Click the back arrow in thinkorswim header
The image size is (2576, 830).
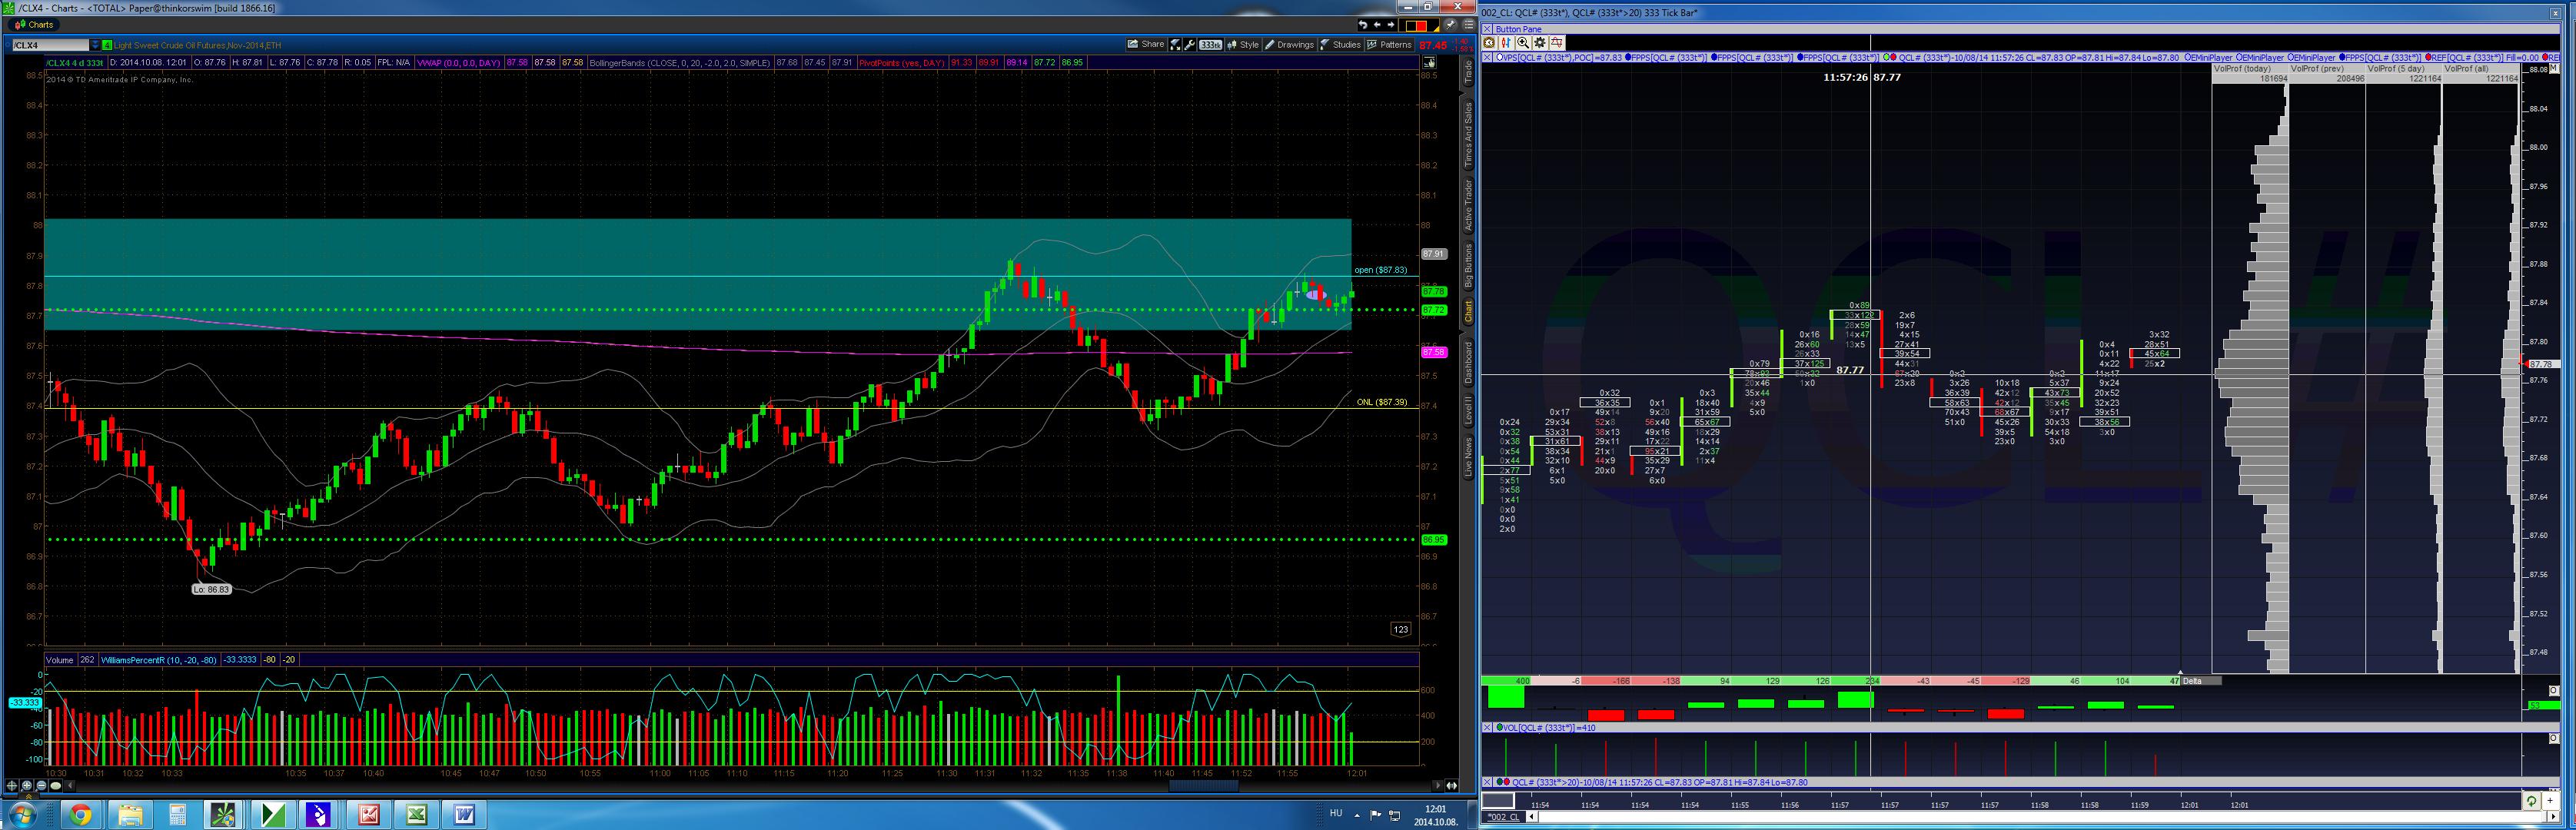click(1377, 25)
